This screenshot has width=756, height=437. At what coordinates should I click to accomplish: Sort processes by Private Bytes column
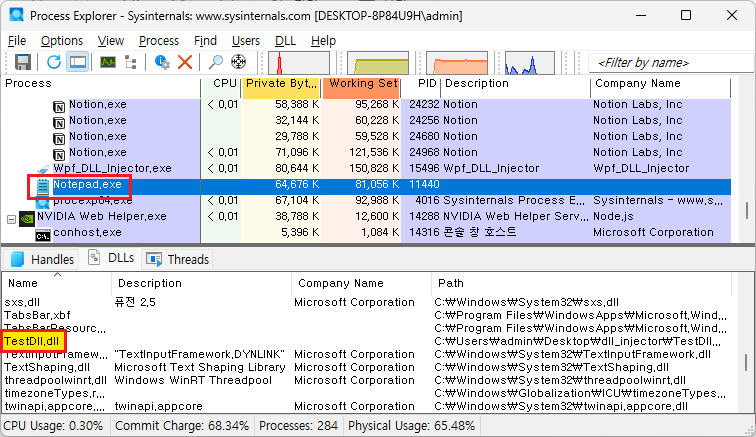[281, 84]
